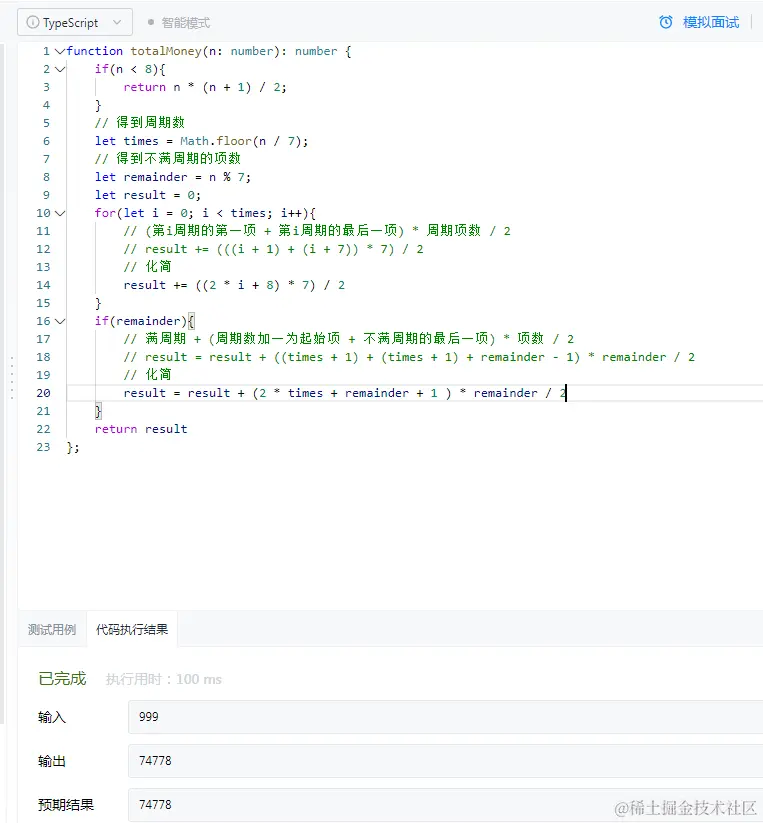
Task: Collapse the function totalMoney fold arrow on line 1
Action: click(60, 51)
